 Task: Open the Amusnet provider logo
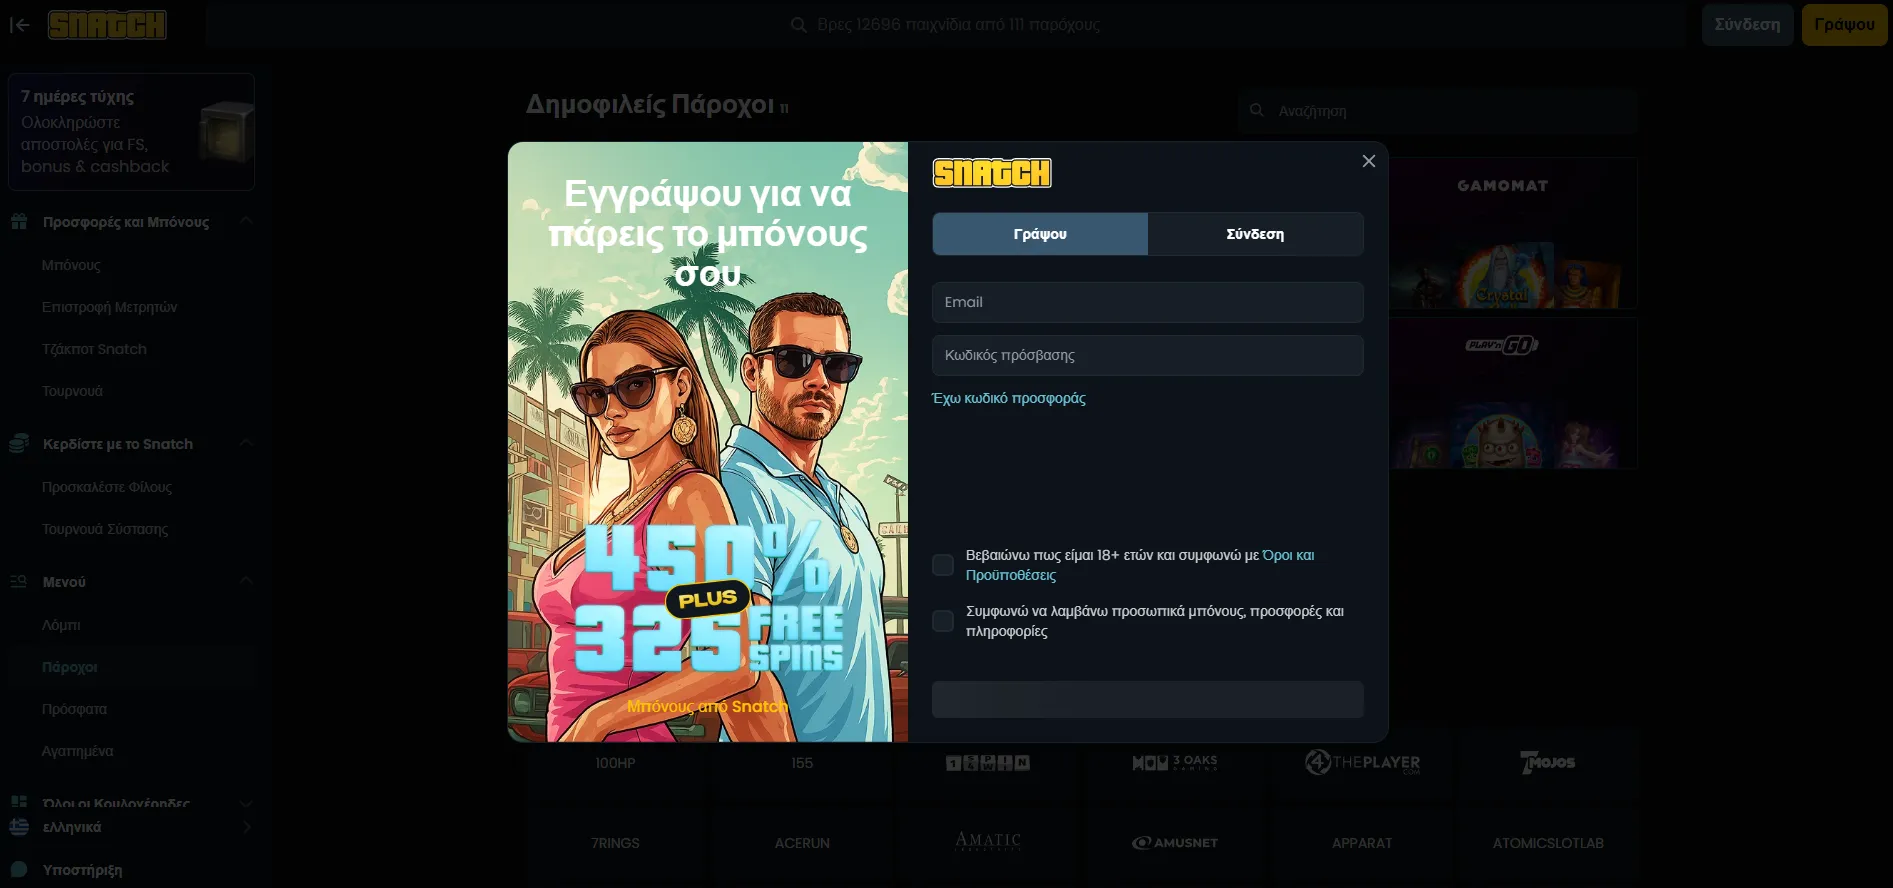tap(1175, 843)
